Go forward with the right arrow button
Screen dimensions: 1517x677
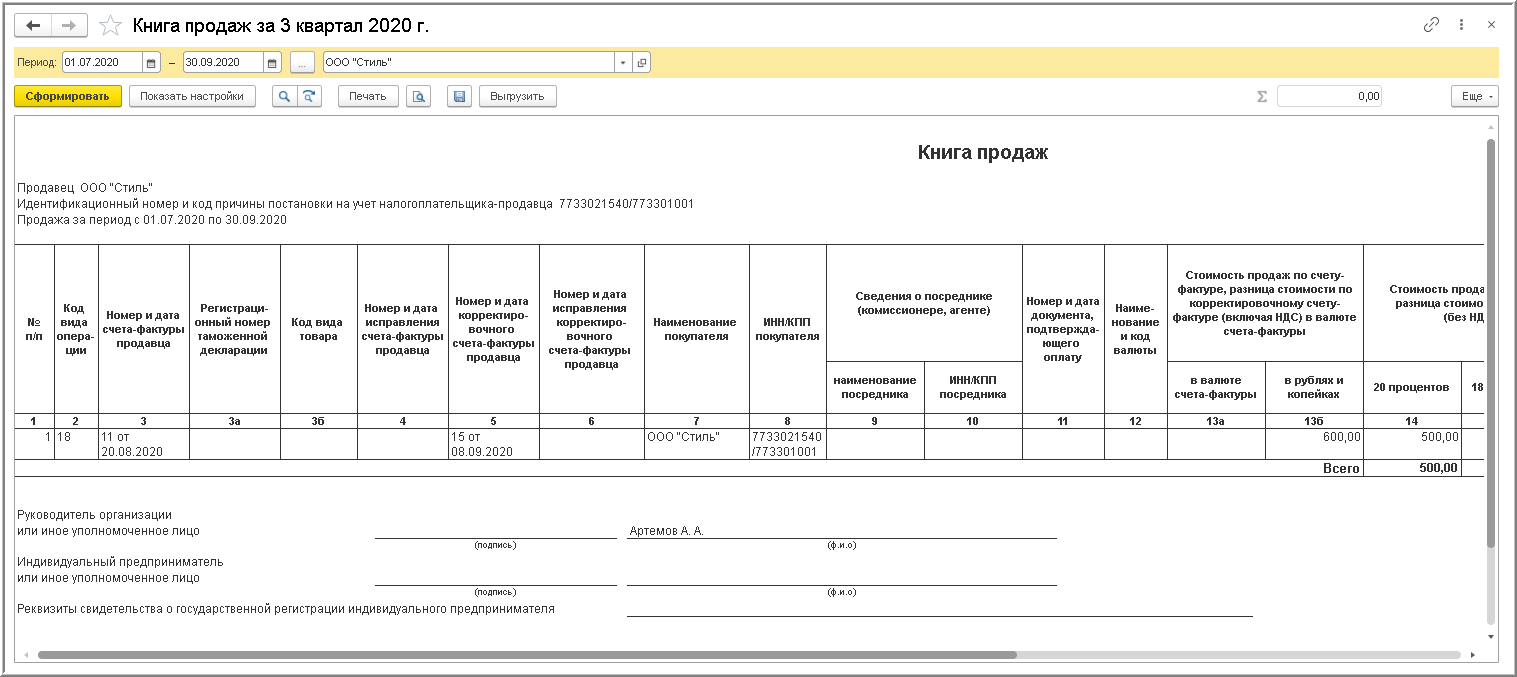pos(69,26)
